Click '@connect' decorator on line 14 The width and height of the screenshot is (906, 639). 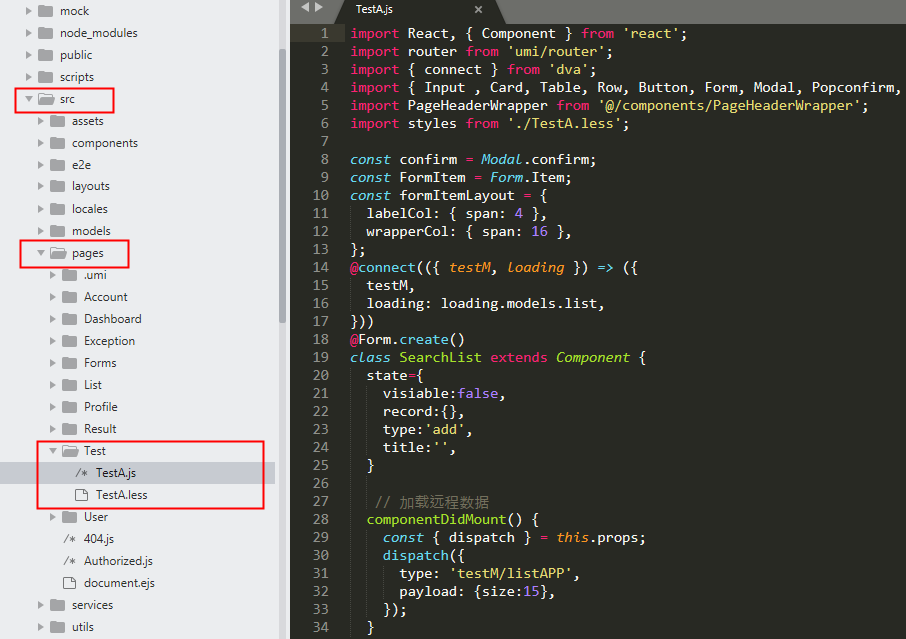coord(383,268)
